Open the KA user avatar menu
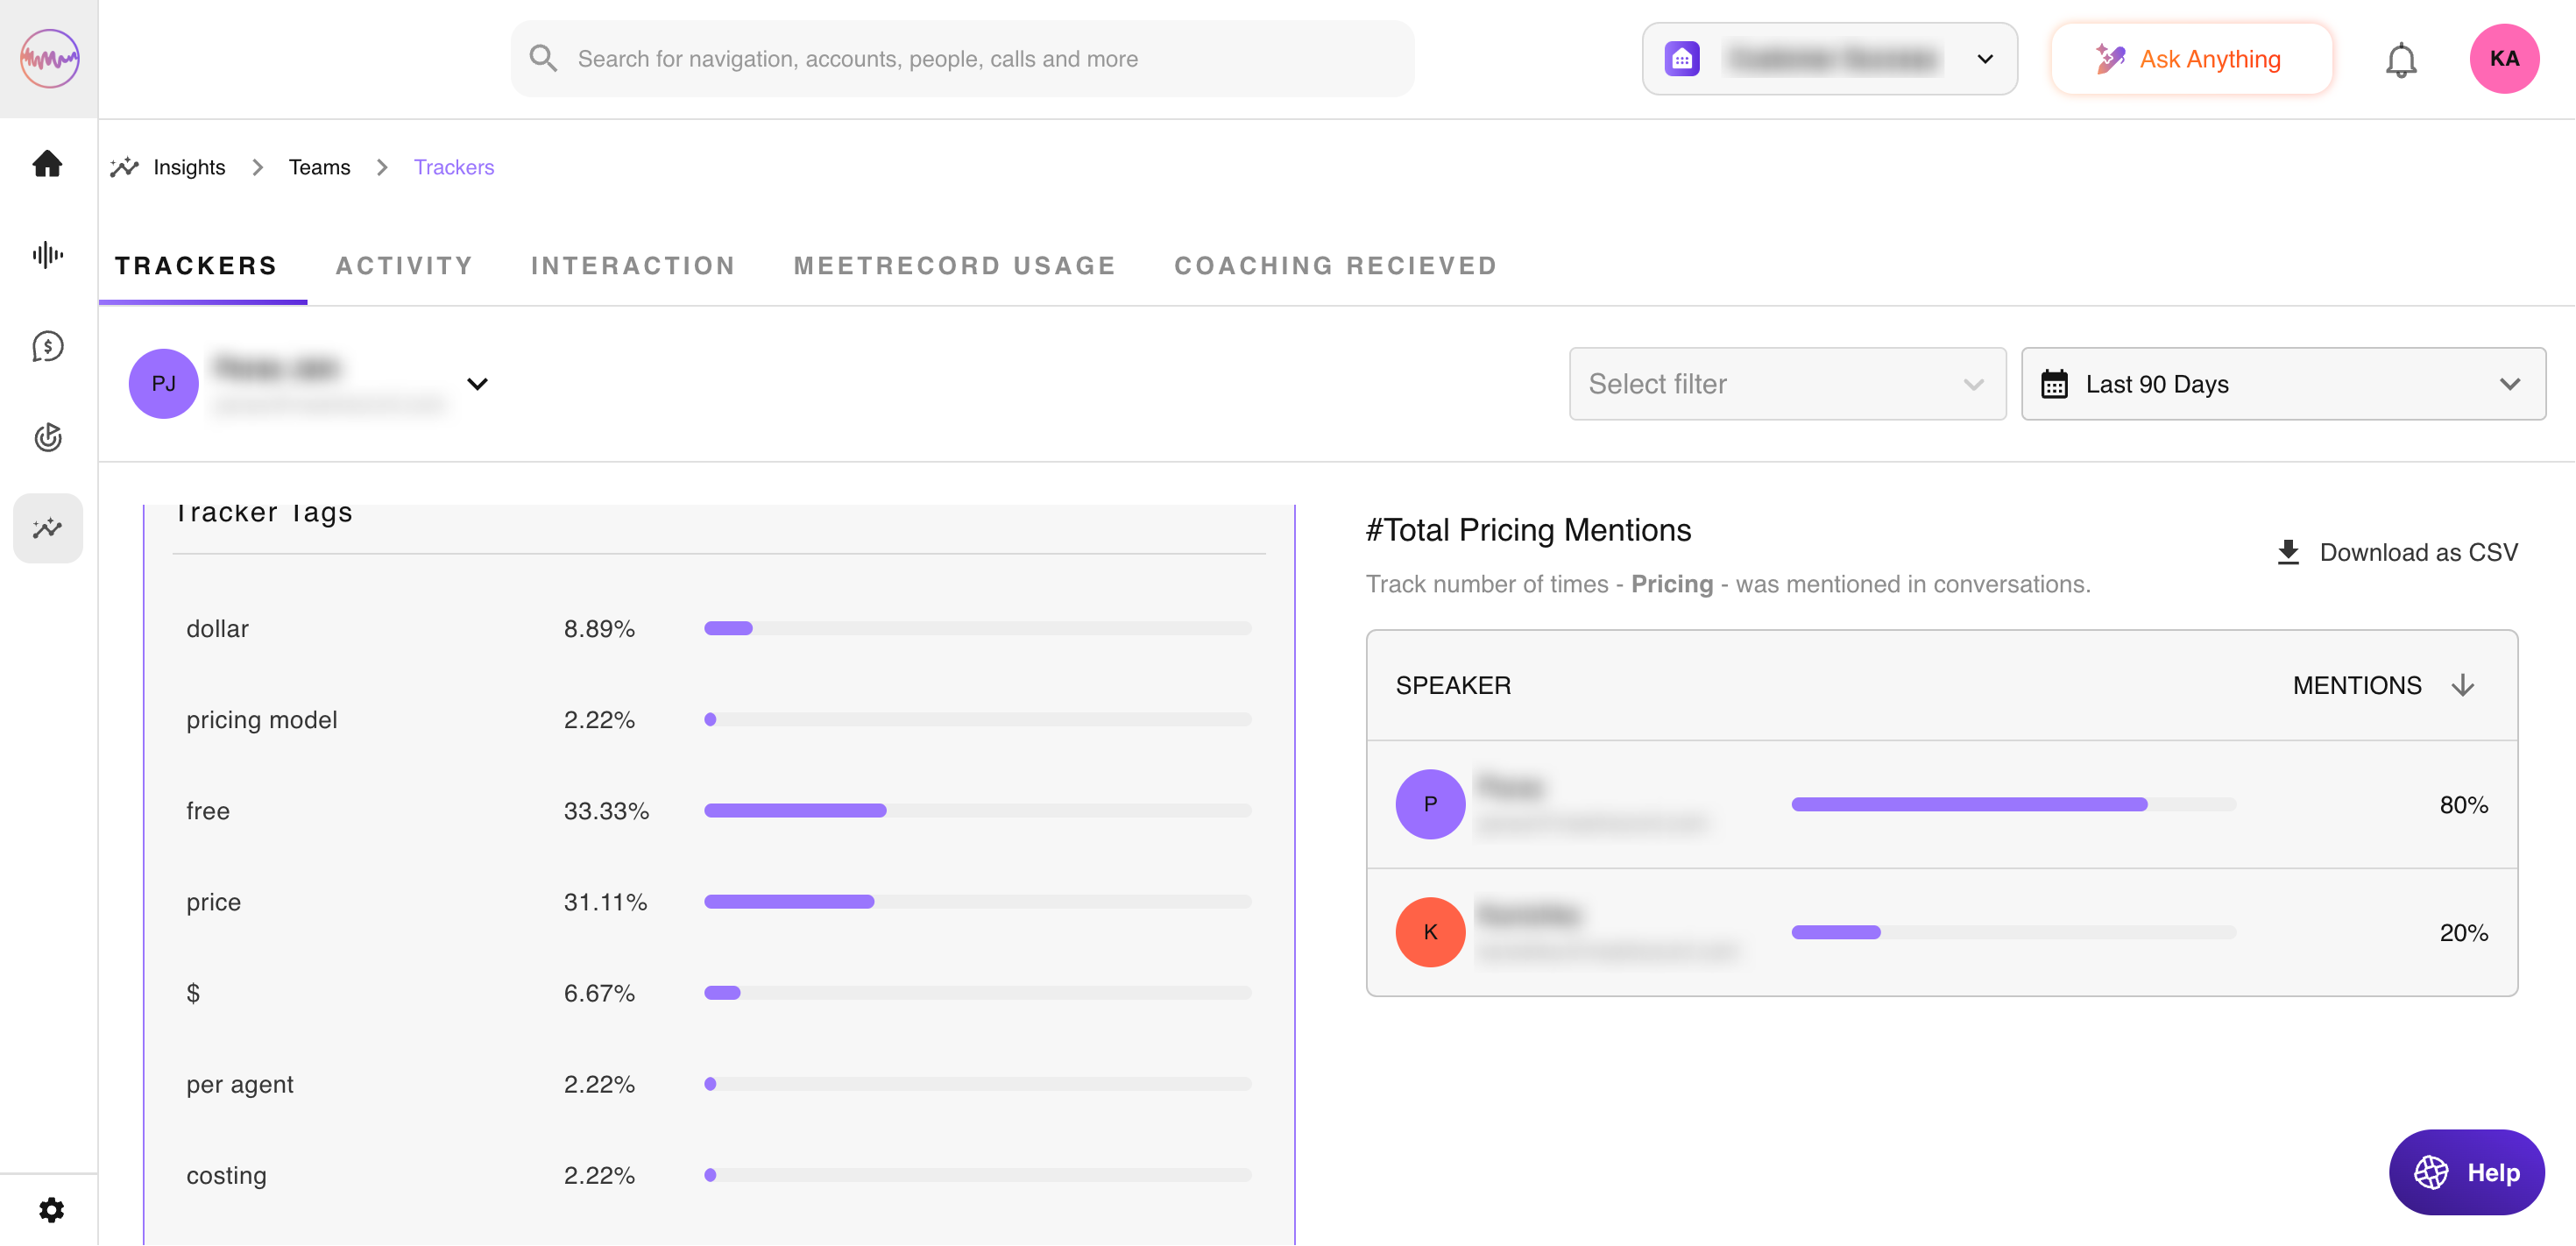The width and height of the screenshot is (2576, 1246). click(2503, 59)
